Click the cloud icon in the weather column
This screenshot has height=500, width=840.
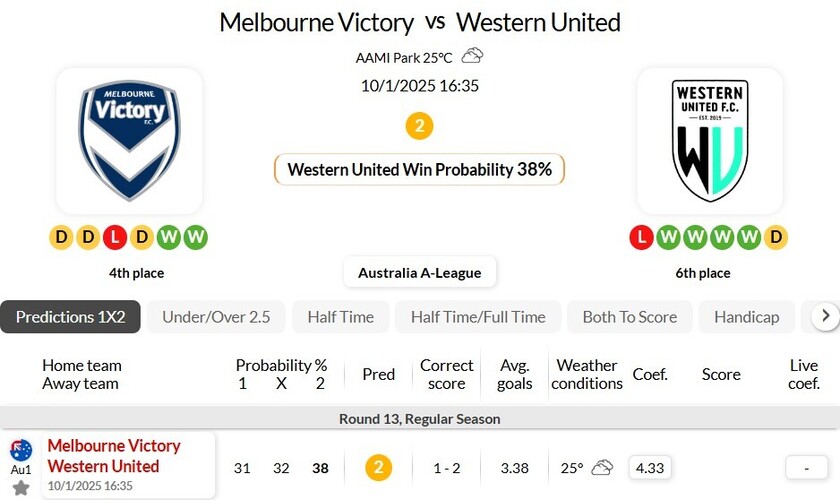click(x=602, y=467)
